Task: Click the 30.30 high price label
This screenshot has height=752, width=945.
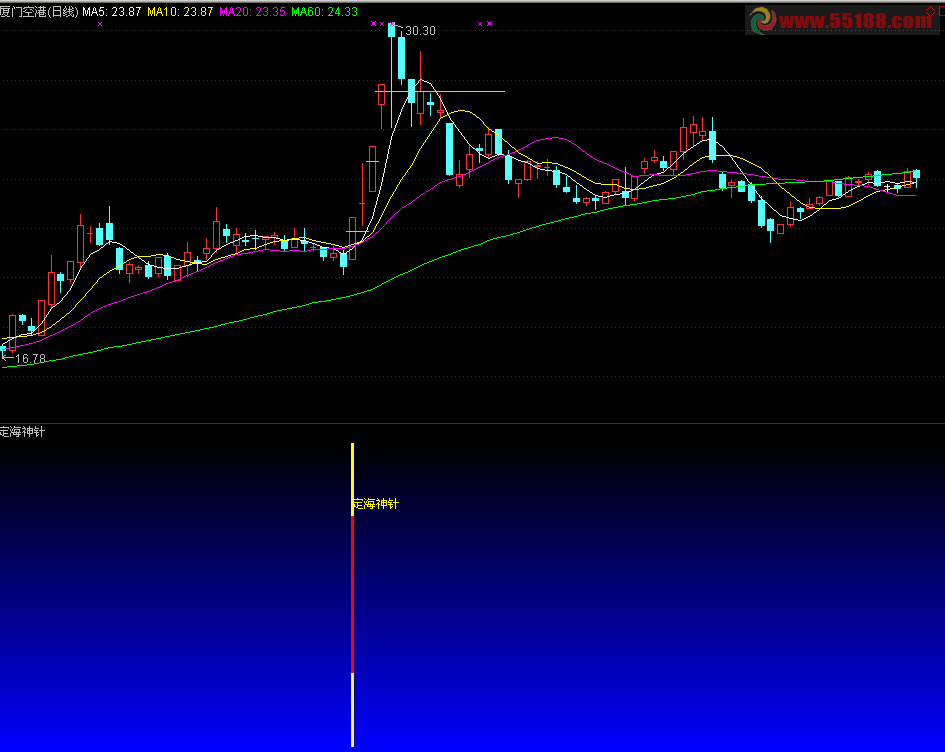Action: pyautogui.click(x=420, y=31)
